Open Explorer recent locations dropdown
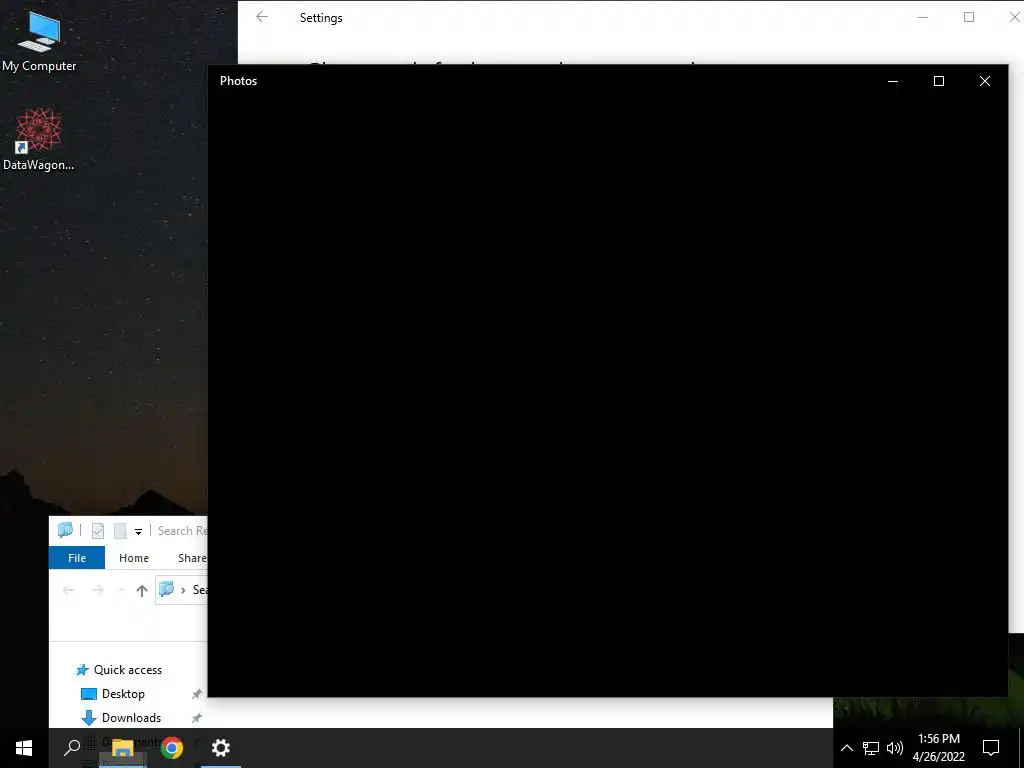This screenshot has height=768, width=1024. point(121,590)
